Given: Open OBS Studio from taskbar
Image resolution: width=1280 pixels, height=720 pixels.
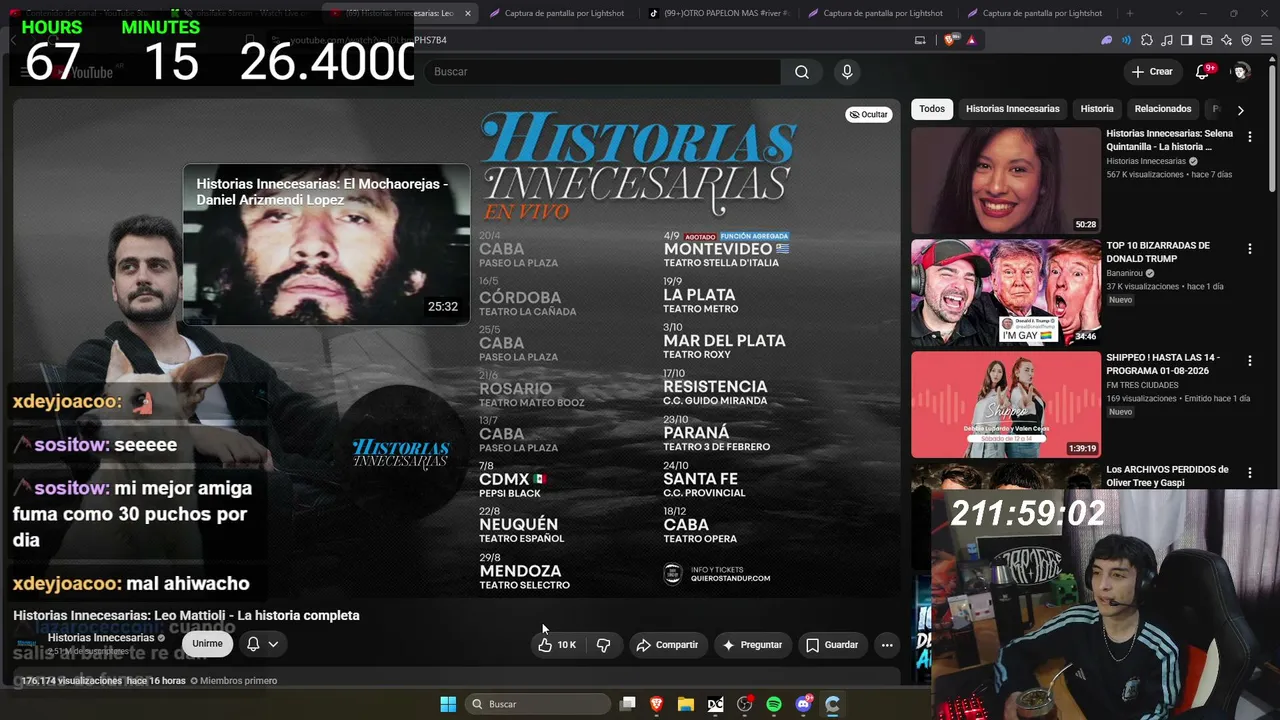Looking at the screenshot, I should [745, 704].
